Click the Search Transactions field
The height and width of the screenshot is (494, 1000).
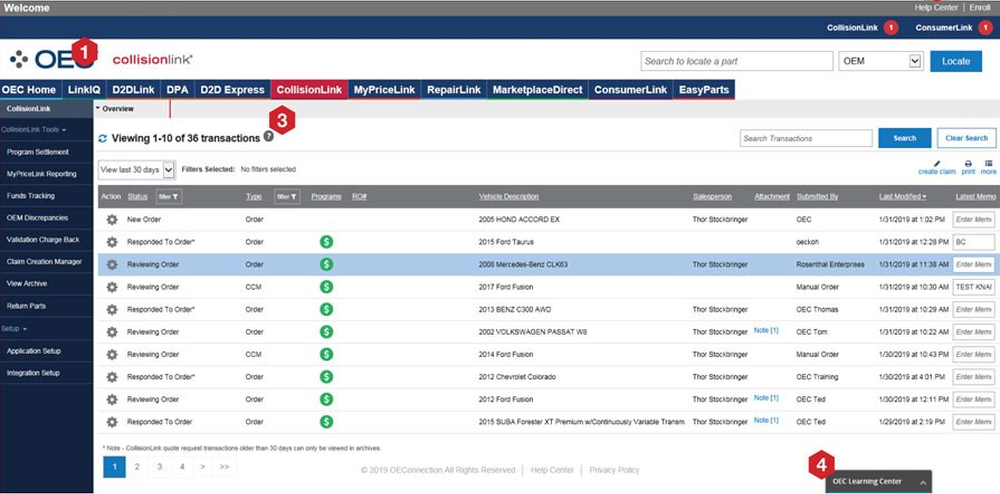pos(806,138)
